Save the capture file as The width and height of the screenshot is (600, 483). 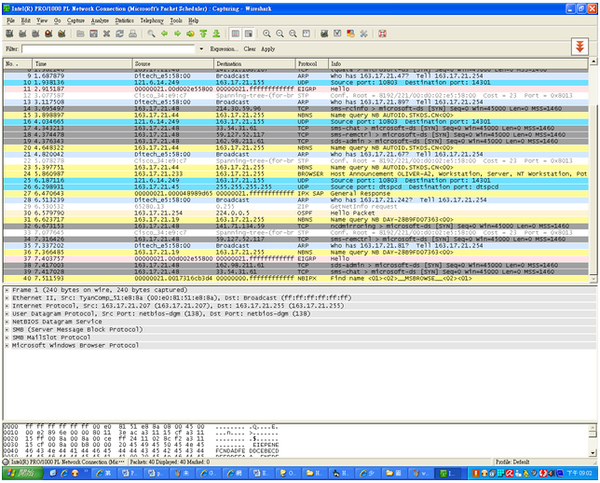pos(93,34)
